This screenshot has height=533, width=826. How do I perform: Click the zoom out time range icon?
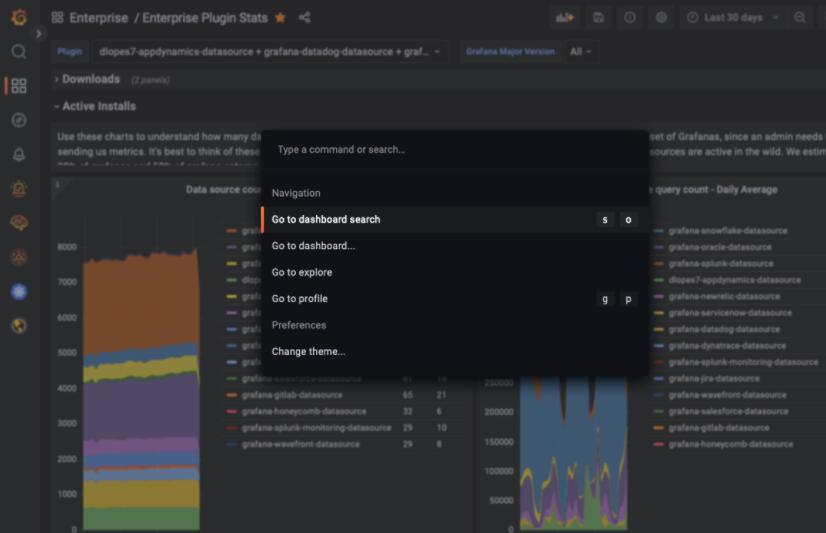point(800,18)
